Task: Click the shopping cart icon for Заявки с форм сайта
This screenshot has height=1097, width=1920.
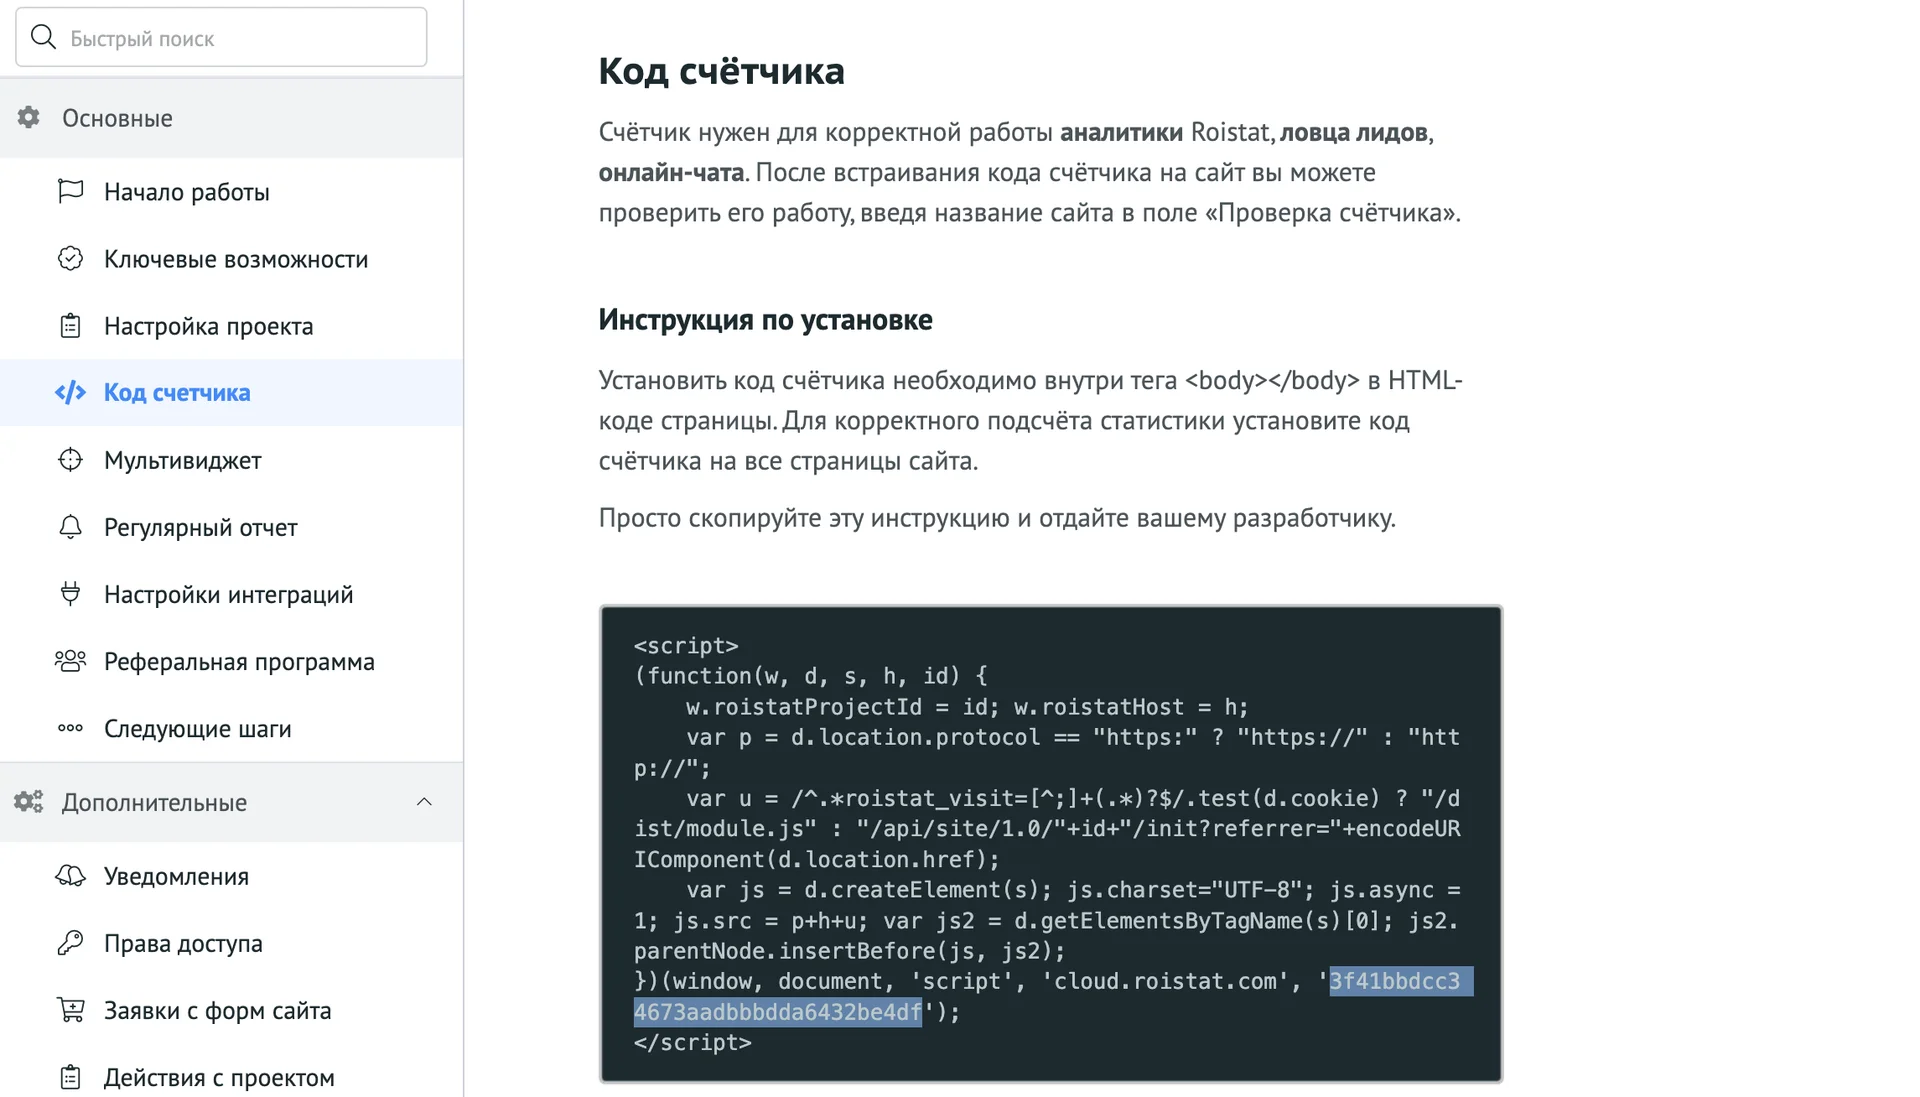Action: 70,1009
